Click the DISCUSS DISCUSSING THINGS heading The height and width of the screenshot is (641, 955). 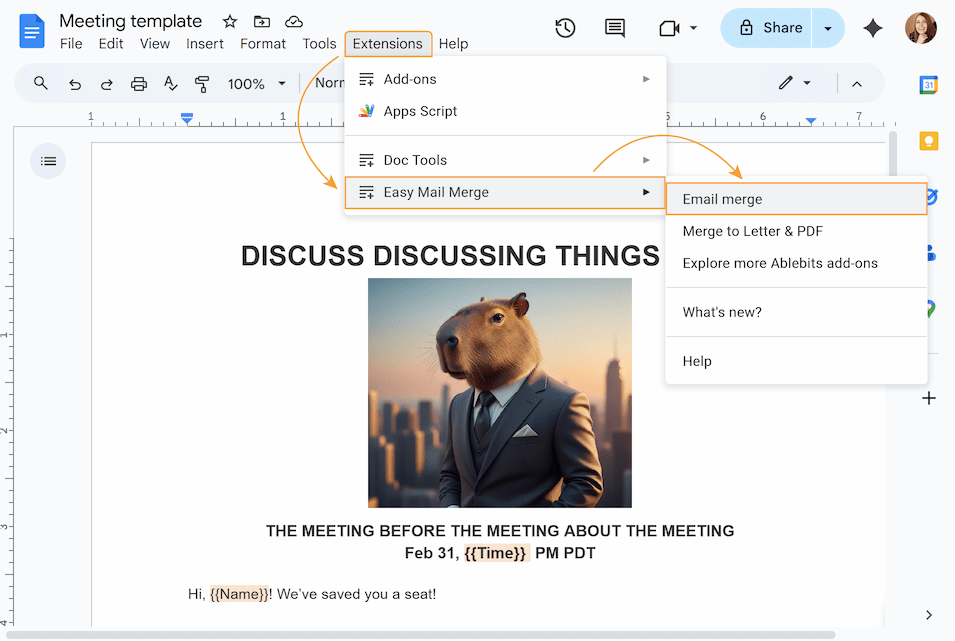(450, 256)
